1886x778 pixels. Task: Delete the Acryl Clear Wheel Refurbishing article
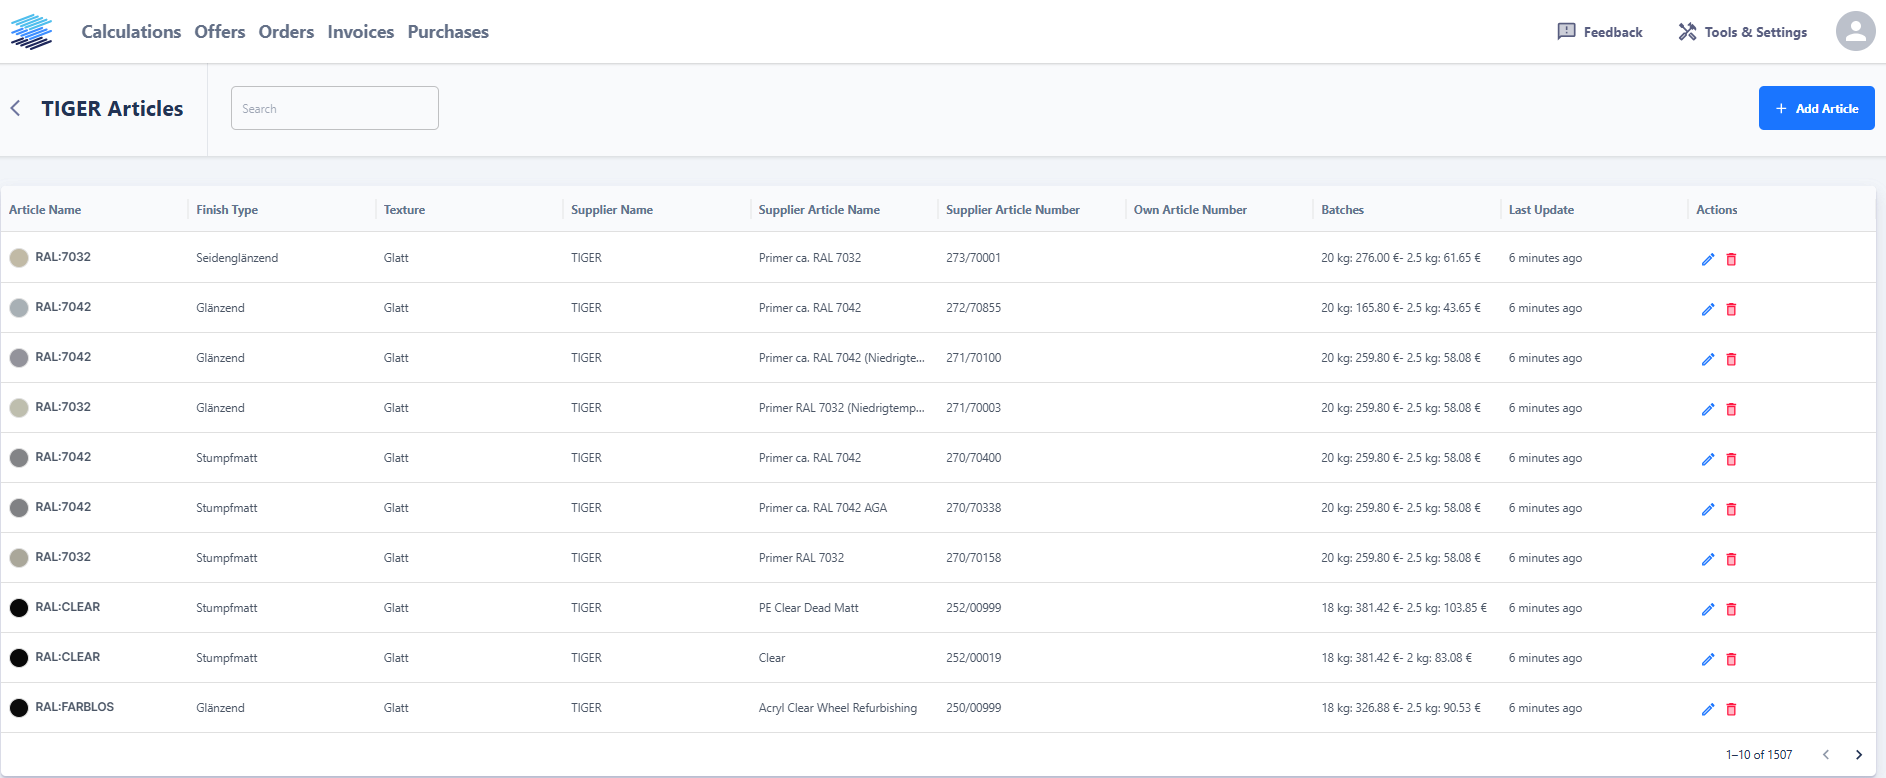point(1731,709)
